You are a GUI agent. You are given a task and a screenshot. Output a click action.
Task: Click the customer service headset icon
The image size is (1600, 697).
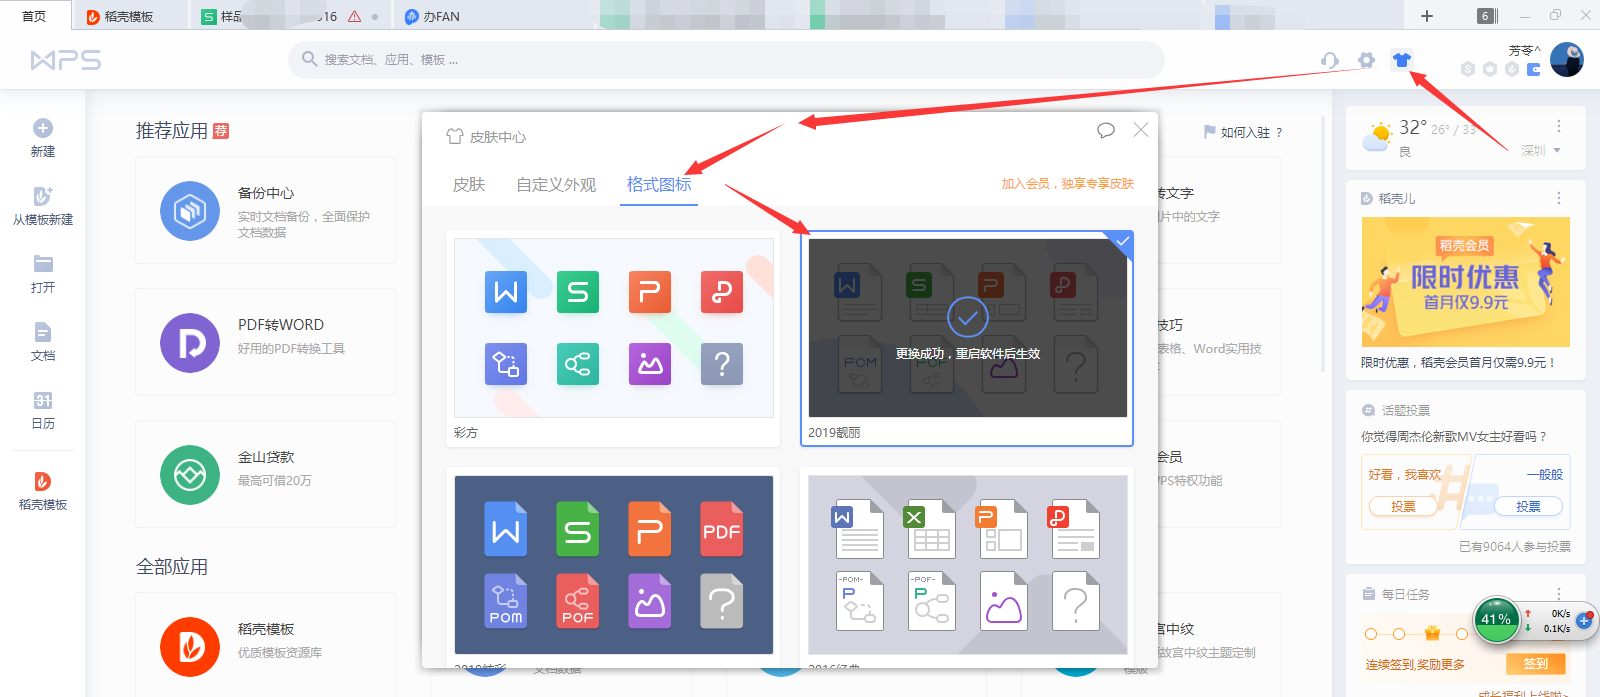pyautogui.click(x=1329, y=60)
